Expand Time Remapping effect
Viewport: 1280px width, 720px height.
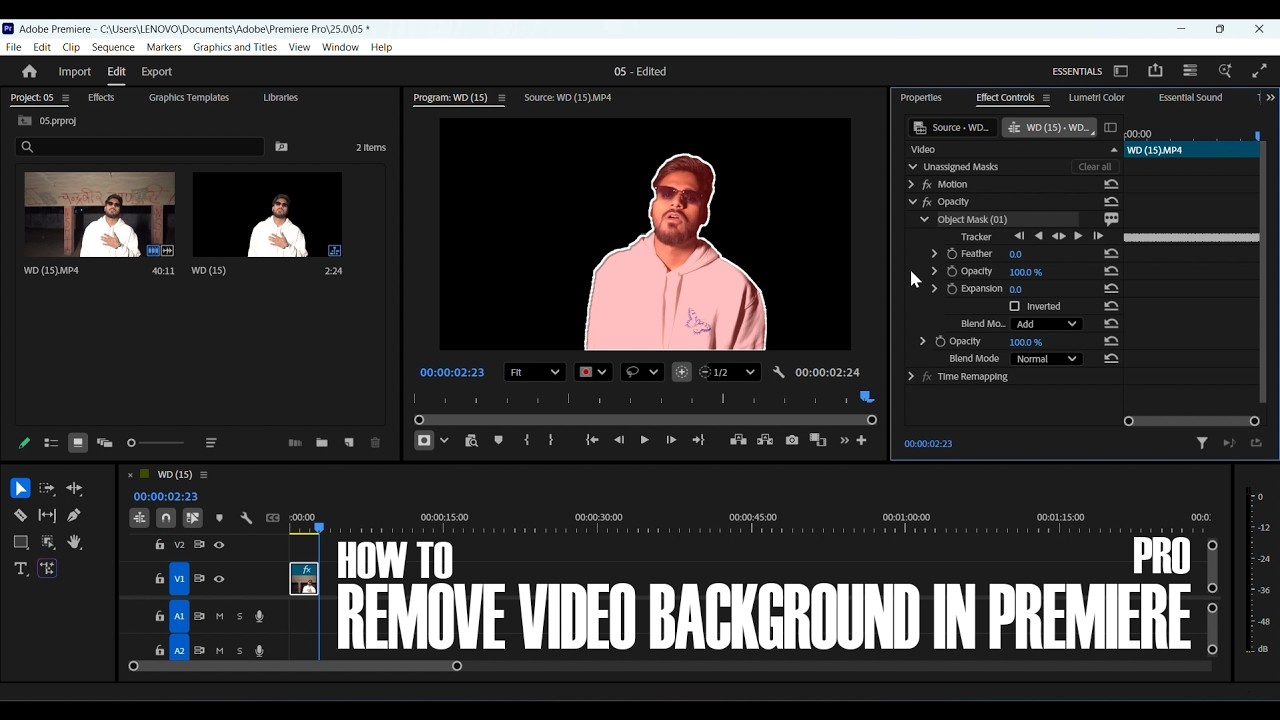tap(911, 377)
